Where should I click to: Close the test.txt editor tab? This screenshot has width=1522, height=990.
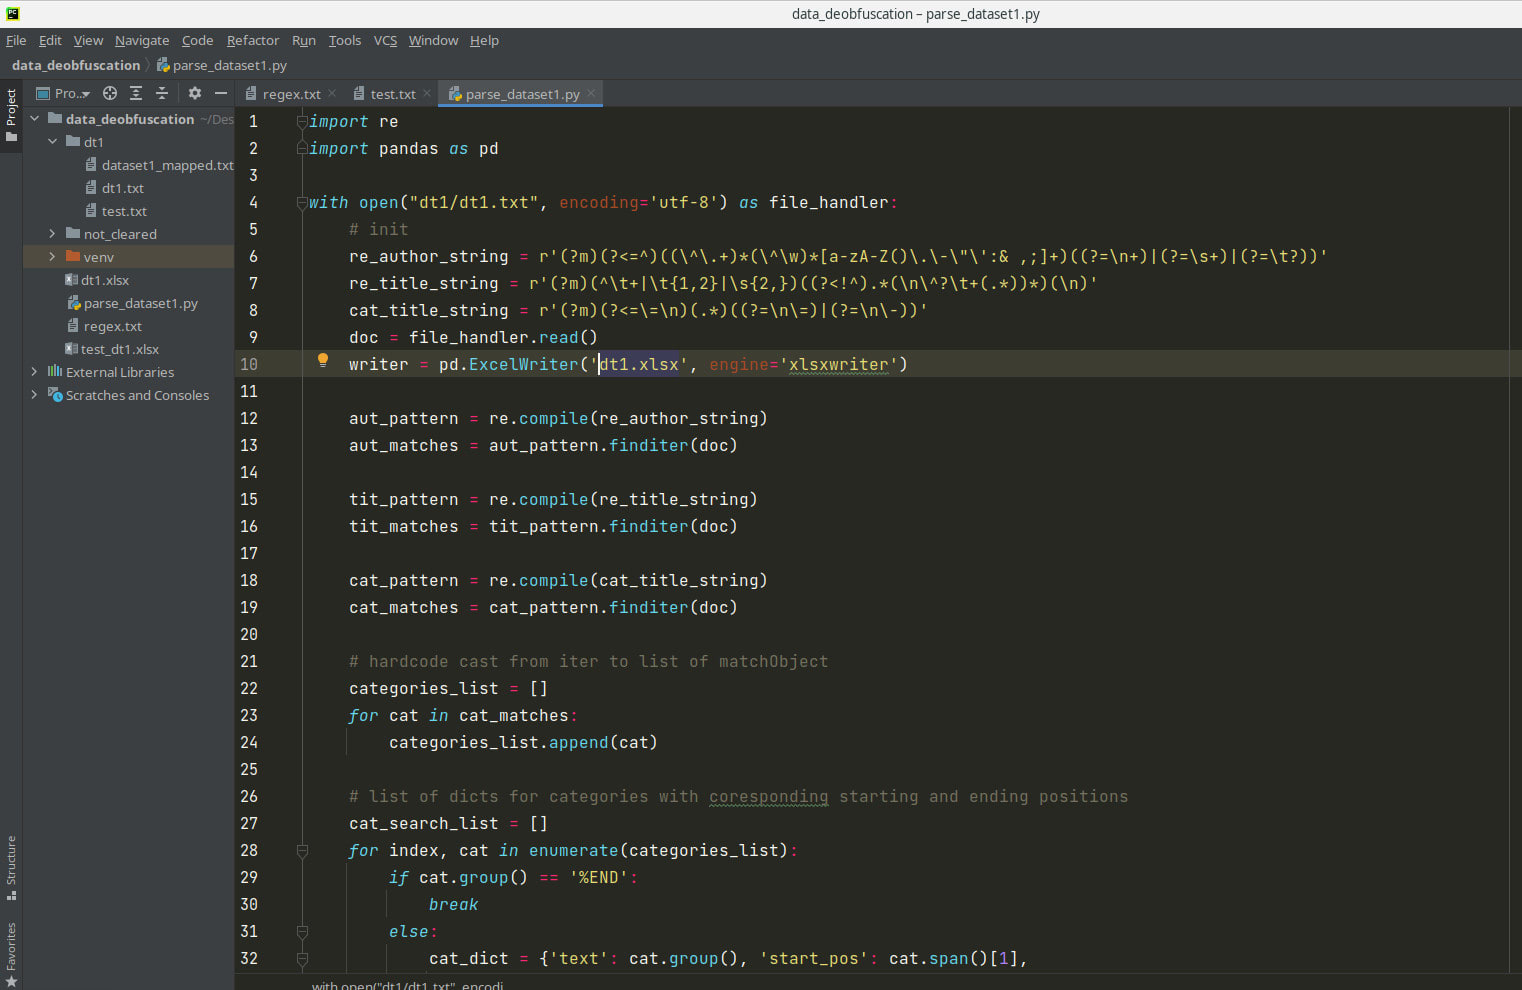(427, 93)
